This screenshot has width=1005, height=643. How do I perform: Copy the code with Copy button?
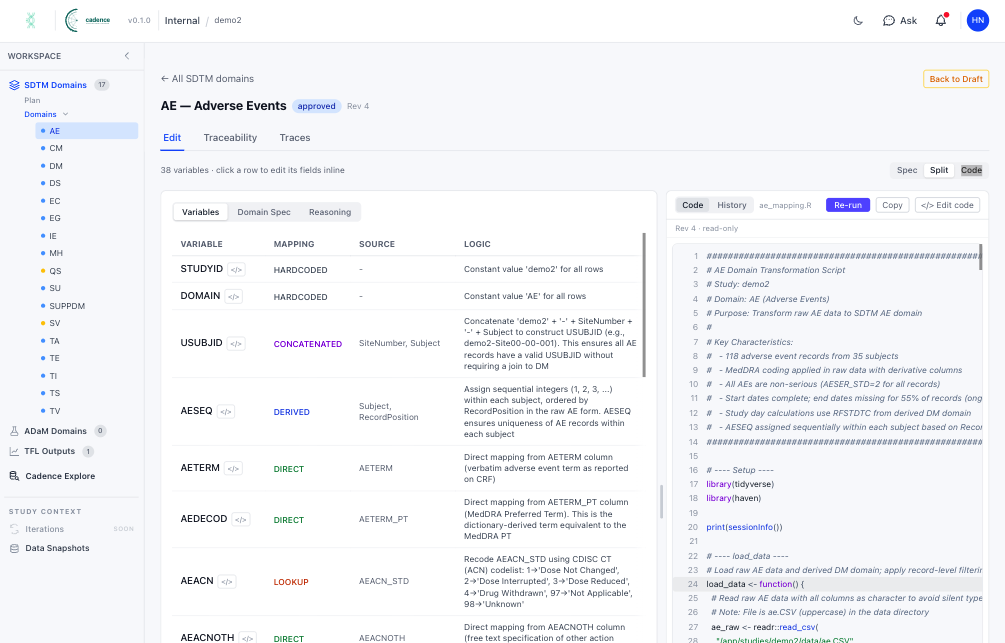coord(892,205)
